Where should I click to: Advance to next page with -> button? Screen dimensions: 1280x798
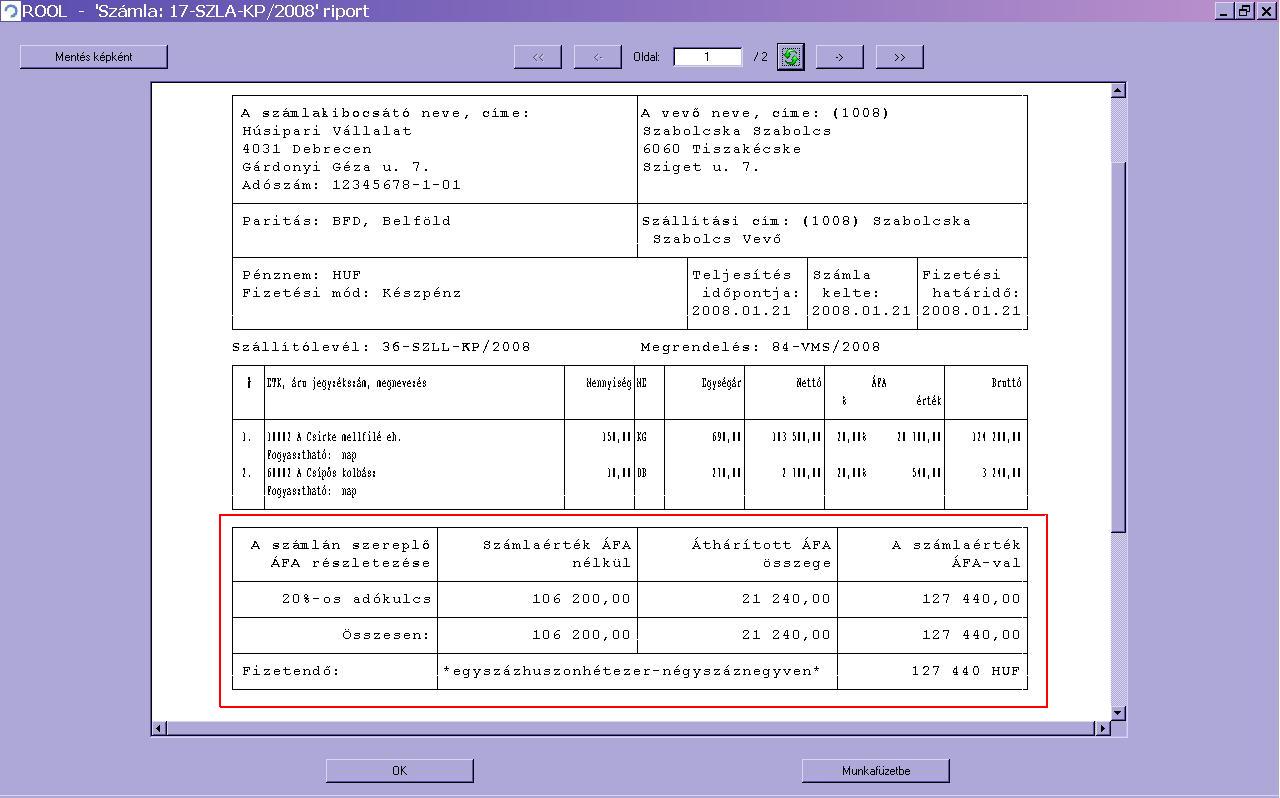point(840,57)
